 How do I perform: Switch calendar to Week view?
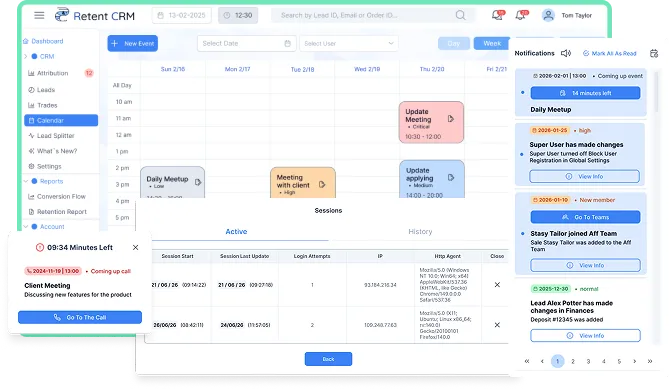pyautogui.click(x=492, y=44)
